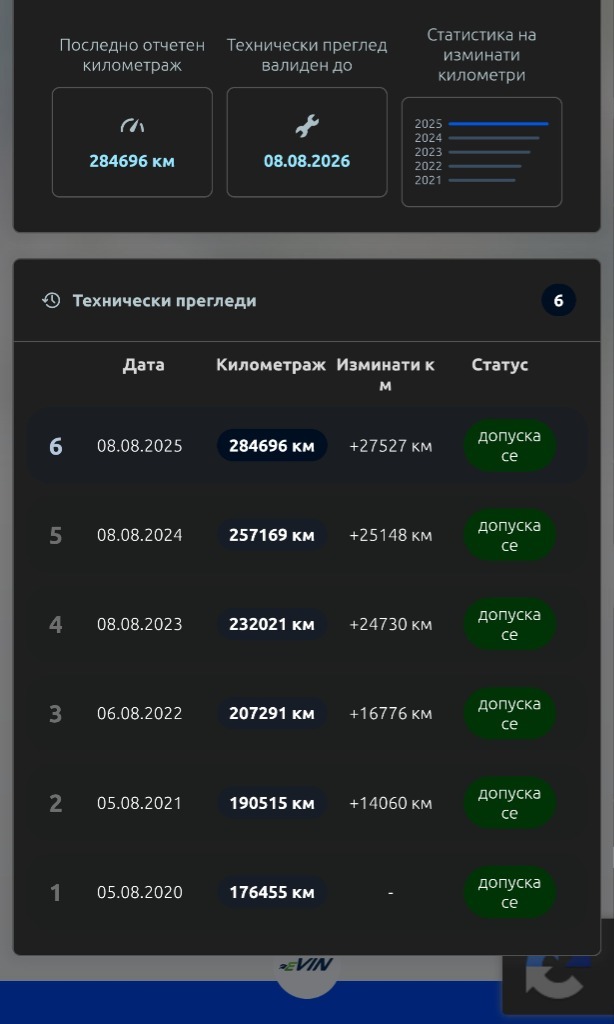Viewport: 614px width, 1024px height.
Task: Click row number 5 in the inspections list
Action: tap(56, 536)
